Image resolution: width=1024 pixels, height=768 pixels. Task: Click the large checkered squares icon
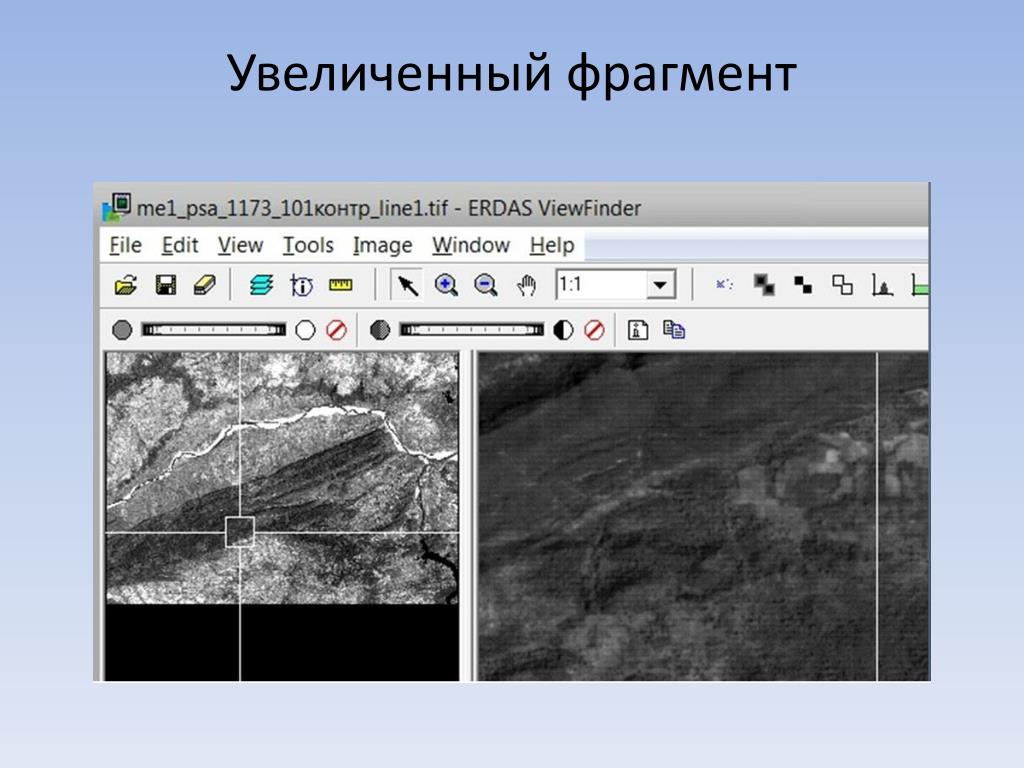click(764, 285)
